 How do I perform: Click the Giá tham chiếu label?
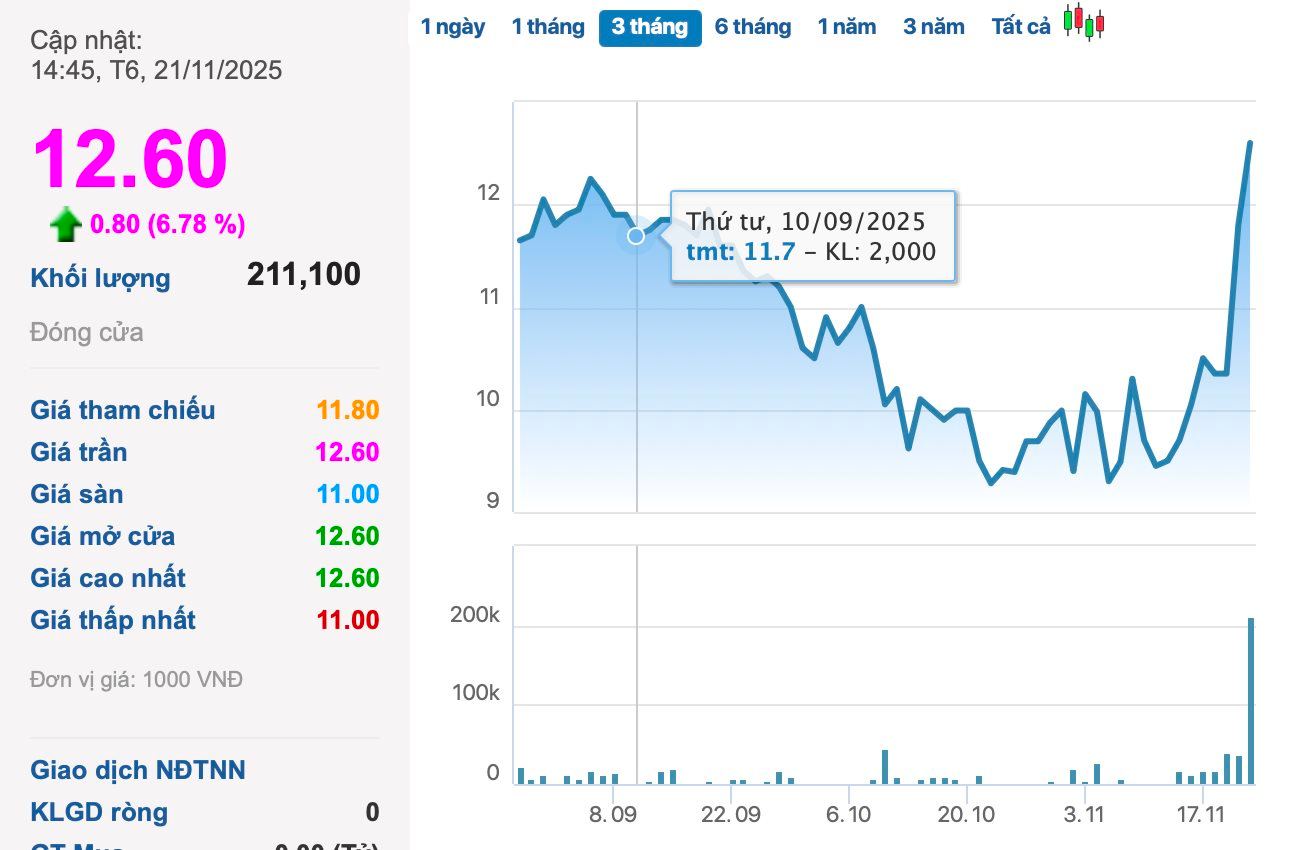[x=123, y=410]
